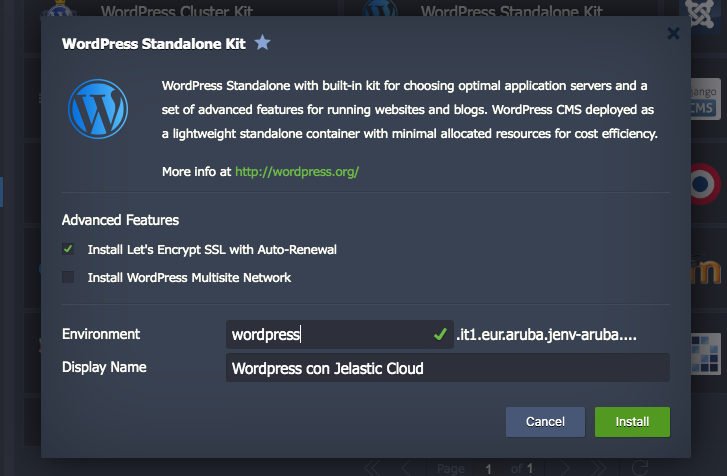
Task: Refresh the background marketplace list
Action: coord(640,468)
